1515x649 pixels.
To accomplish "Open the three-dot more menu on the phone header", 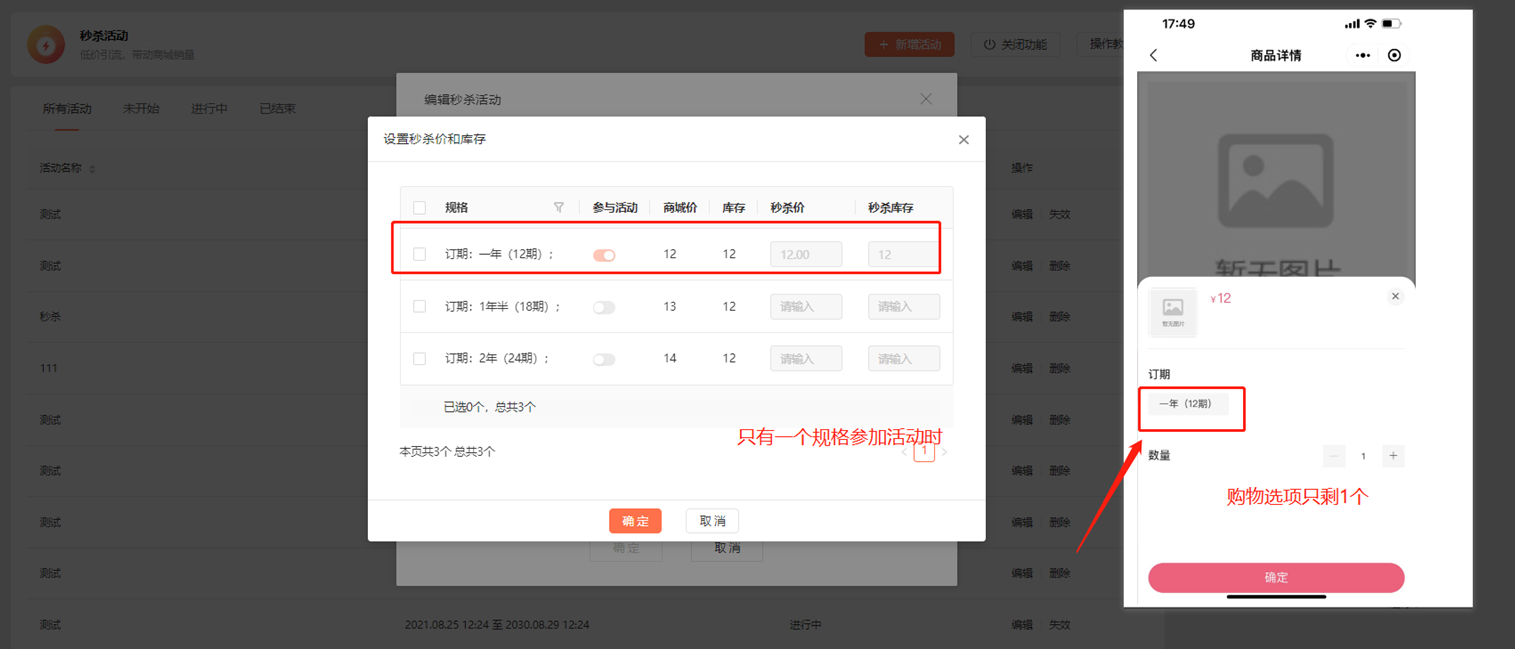I will click(x=1362, y=56).
